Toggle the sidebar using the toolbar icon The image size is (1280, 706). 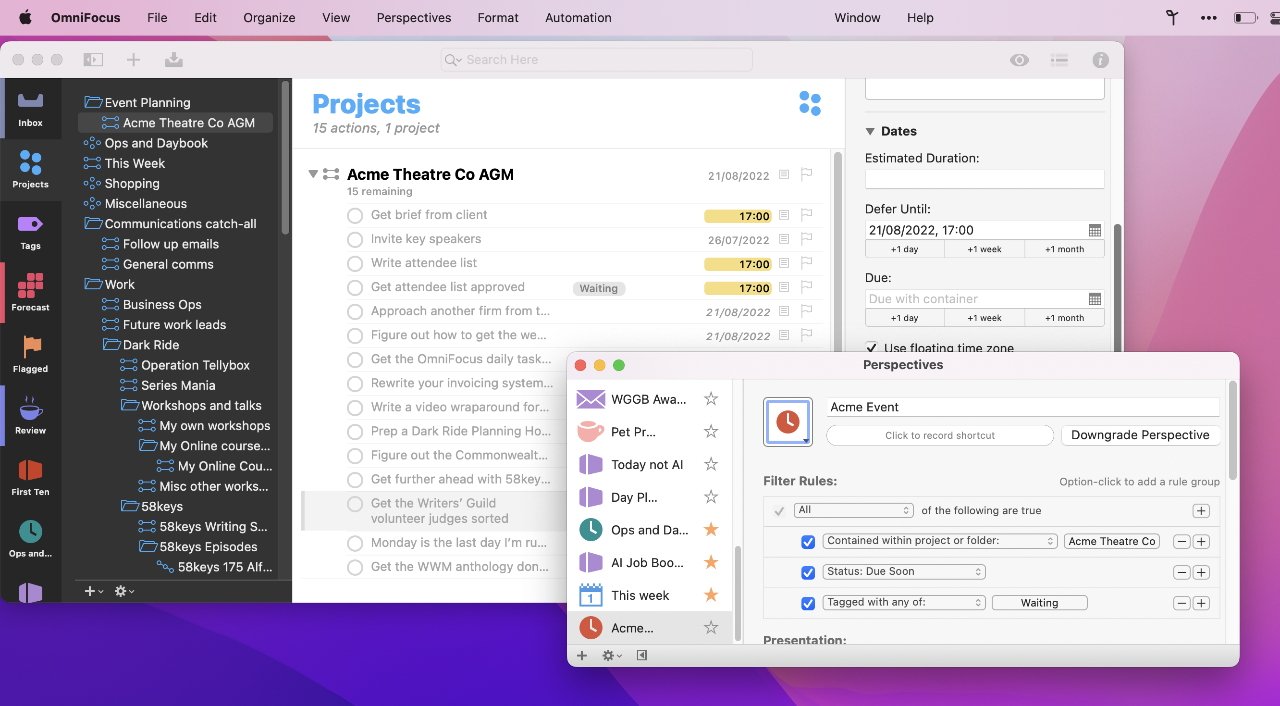click(93, 60)
